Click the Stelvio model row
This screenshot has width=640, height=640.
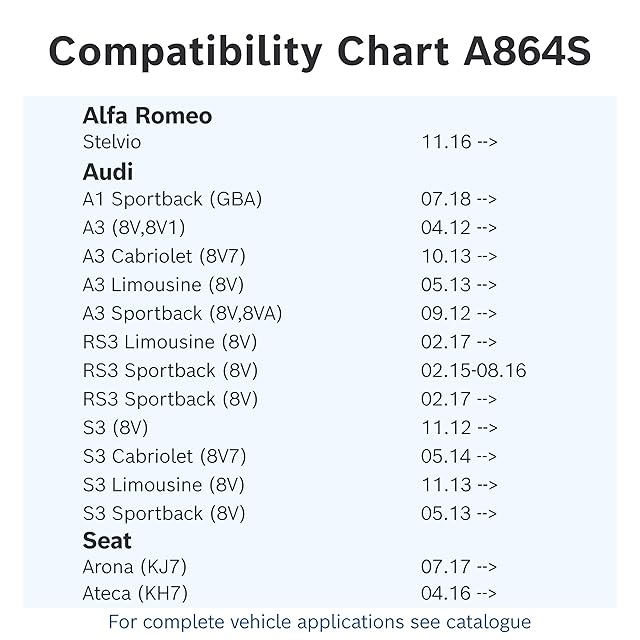coord(112,142)
